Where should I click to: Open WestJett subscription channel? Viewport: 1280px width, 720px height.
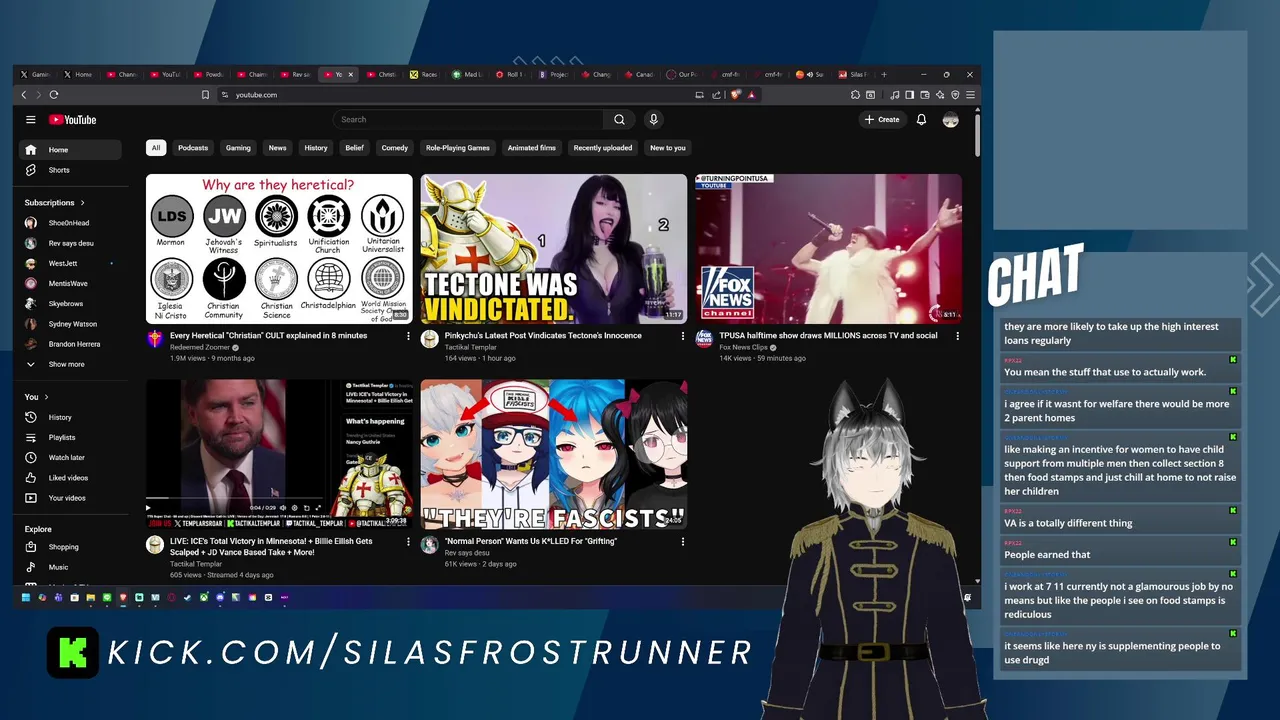point(70,263)
